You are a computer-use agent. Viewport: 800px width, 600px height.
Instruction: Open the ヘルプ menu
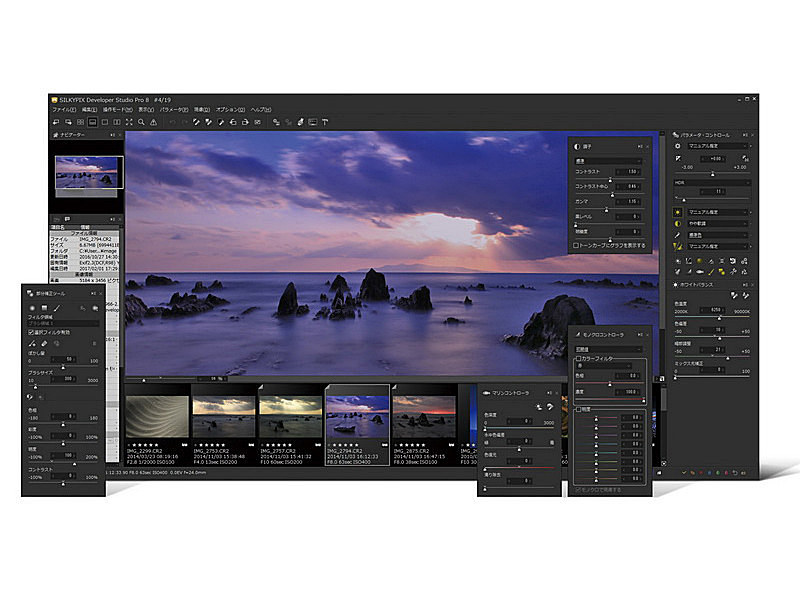coord(261,110)
